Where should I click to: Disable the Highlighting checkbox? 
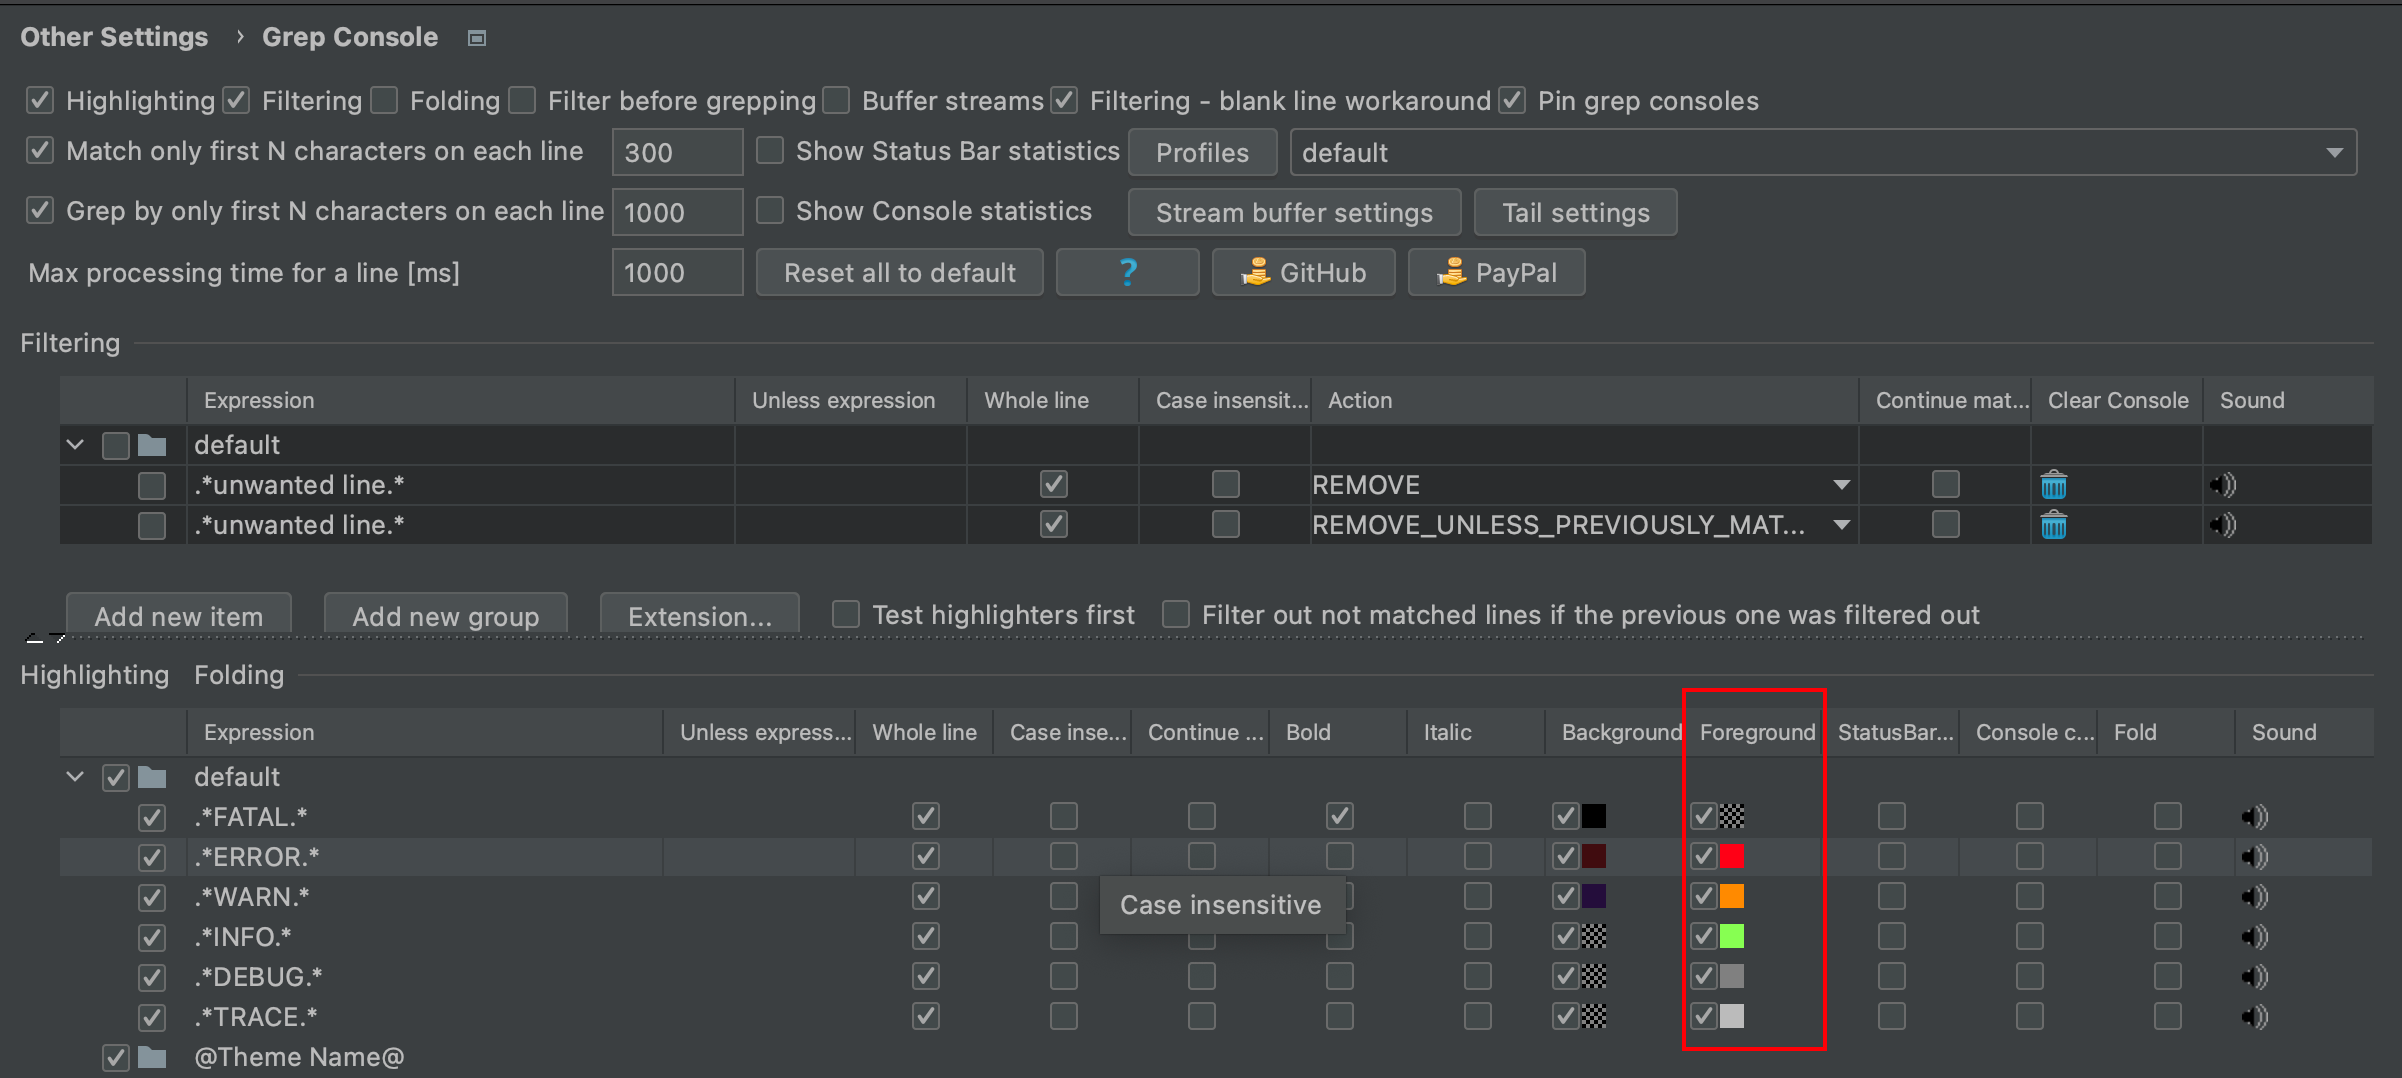point(40,100)
